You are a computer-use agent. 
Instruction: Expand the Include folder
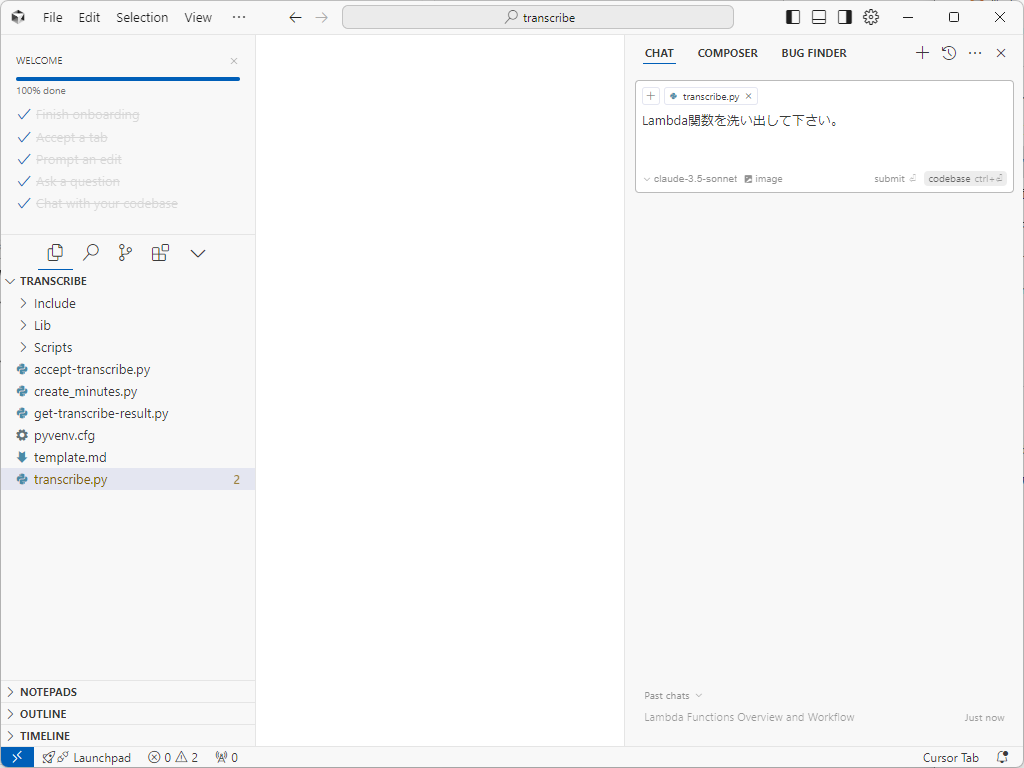click(x=54, y=303)
